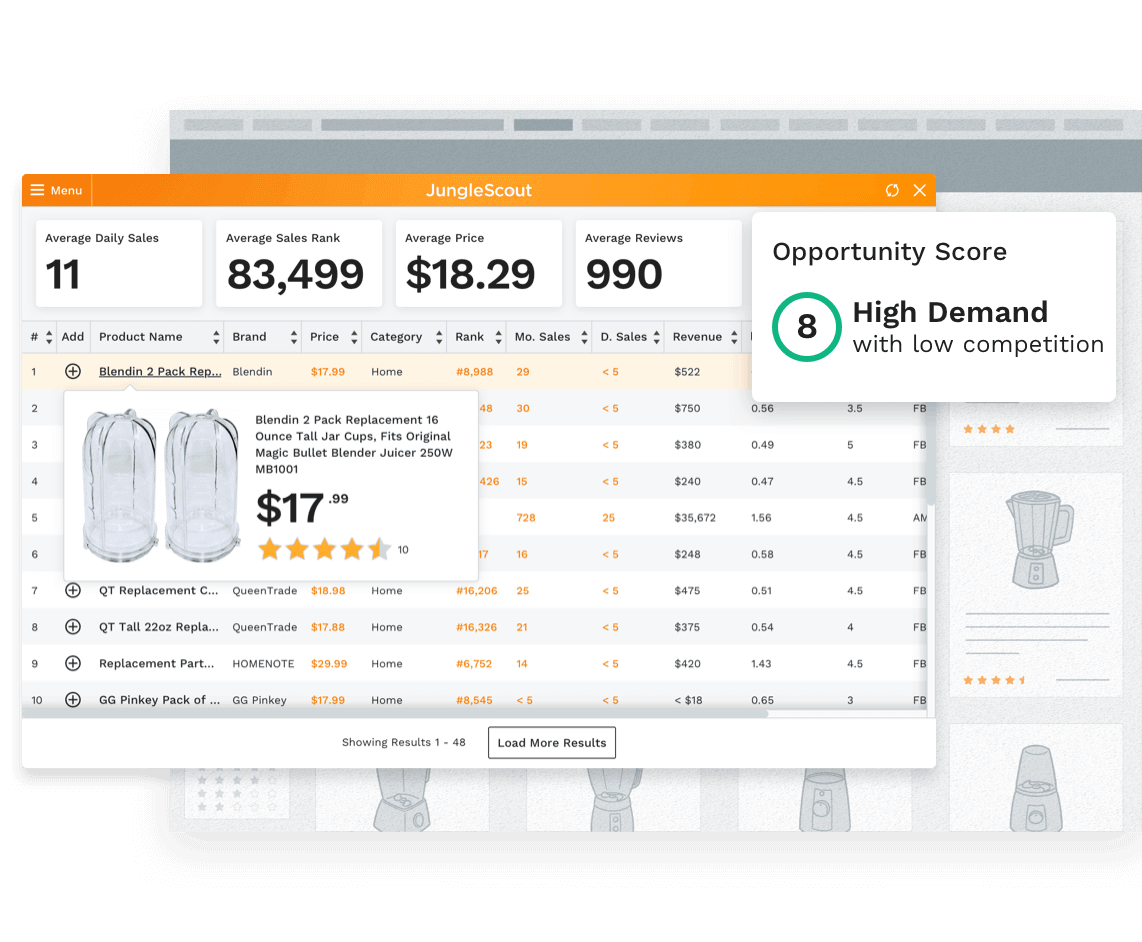Viewport: 1142px width, 942px height.
Task: Click the $17.88 price cell
Action: coord(328,627)
